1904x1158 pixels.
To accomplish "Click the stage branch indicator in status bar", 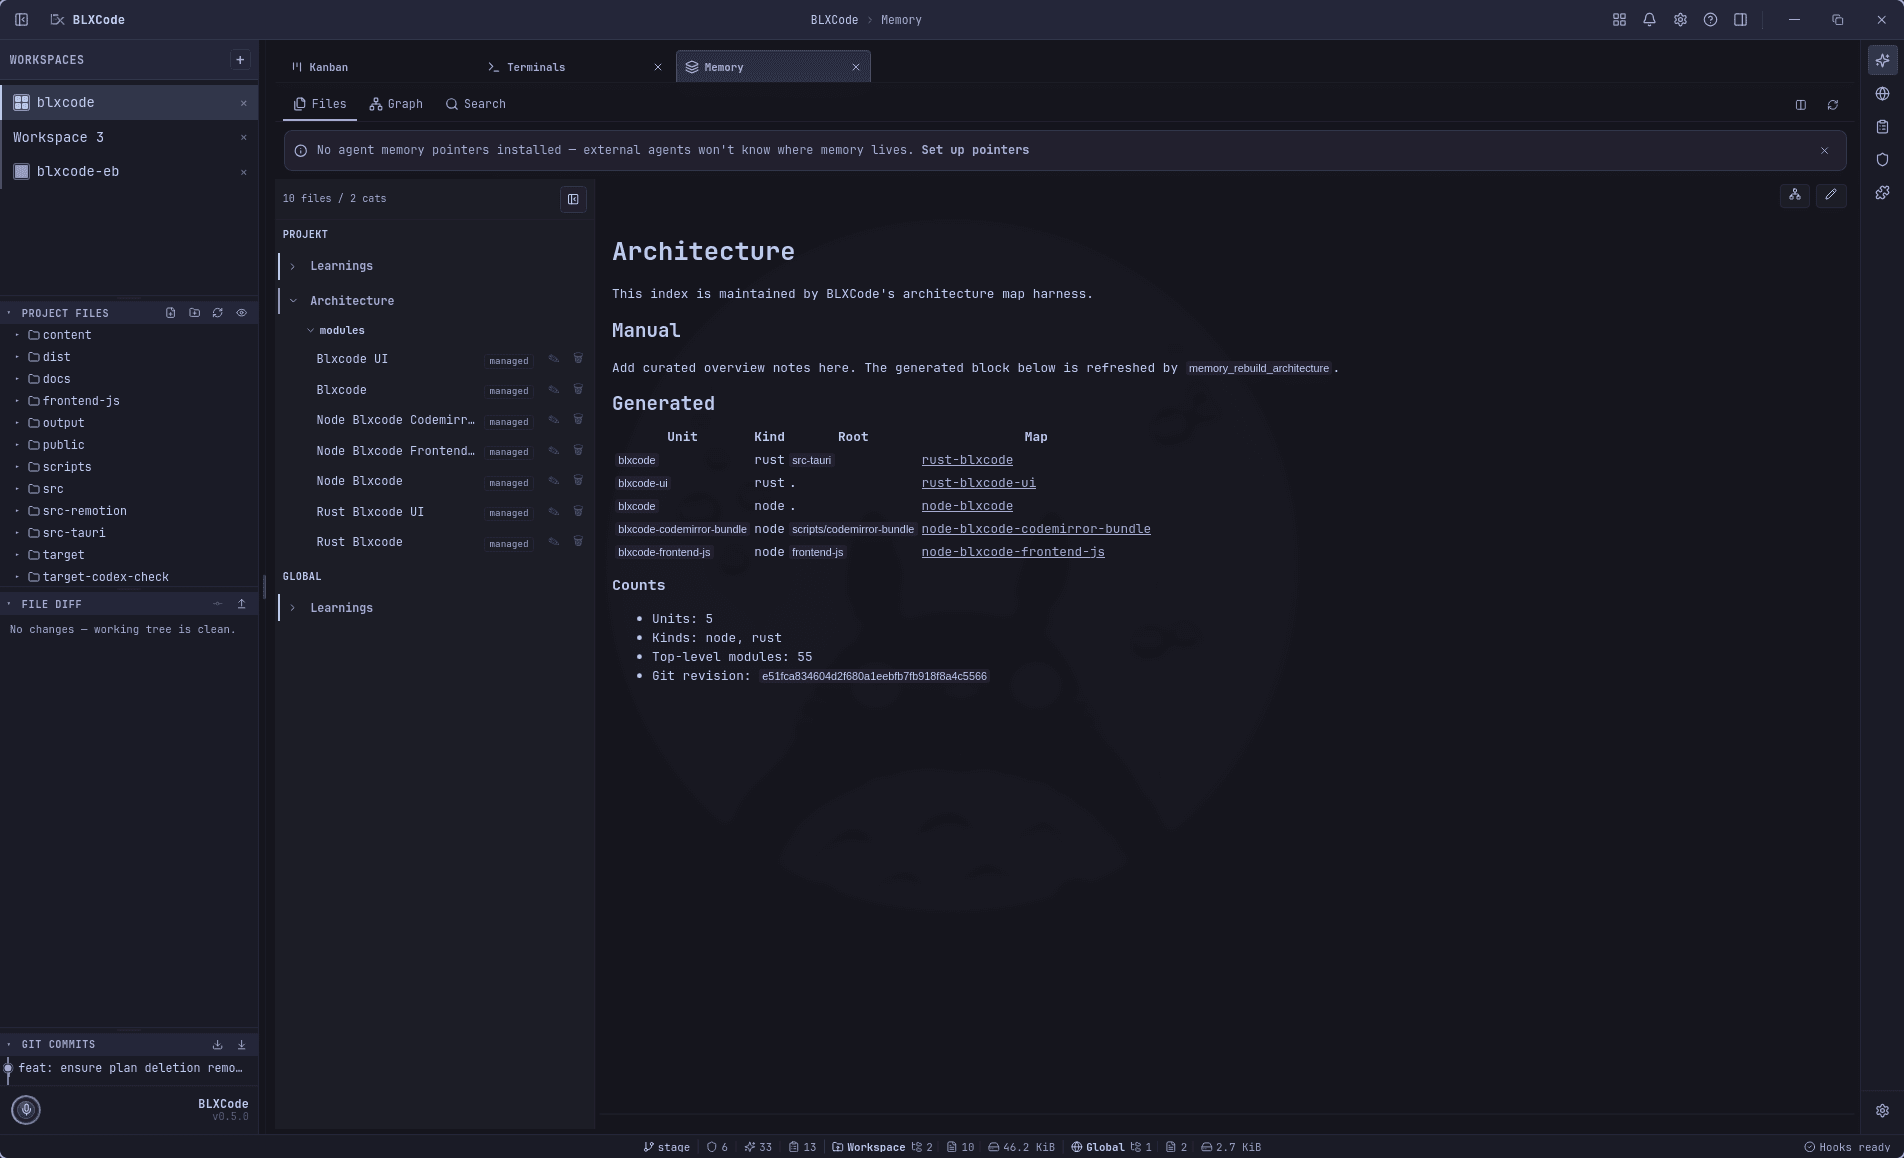I will [666, 1147].
